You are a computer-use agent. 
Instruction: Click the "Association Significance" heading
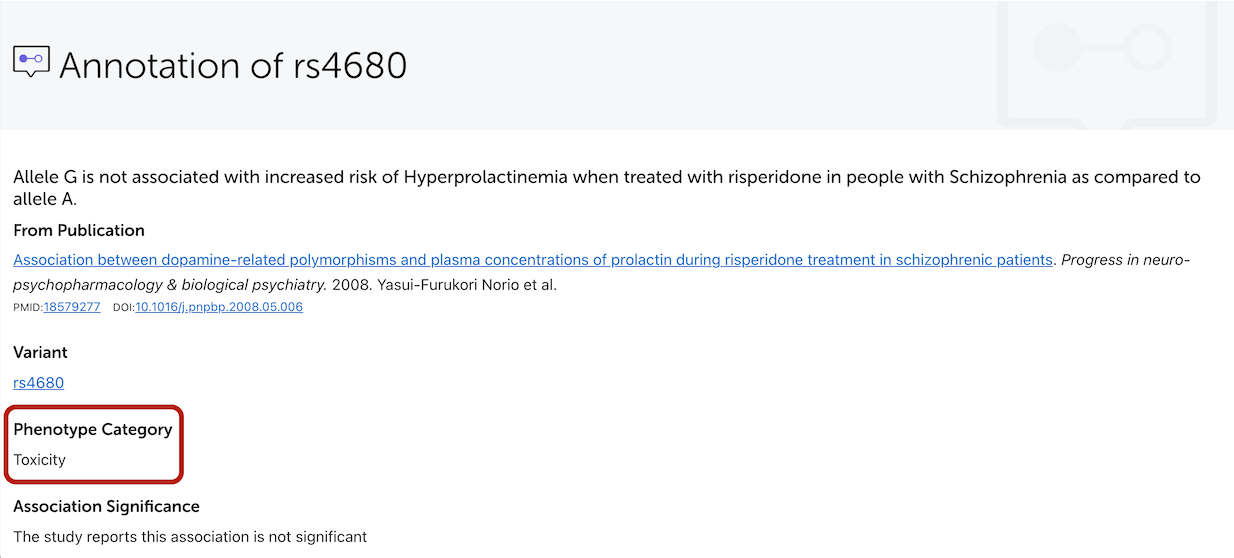[x=106, y=506]
